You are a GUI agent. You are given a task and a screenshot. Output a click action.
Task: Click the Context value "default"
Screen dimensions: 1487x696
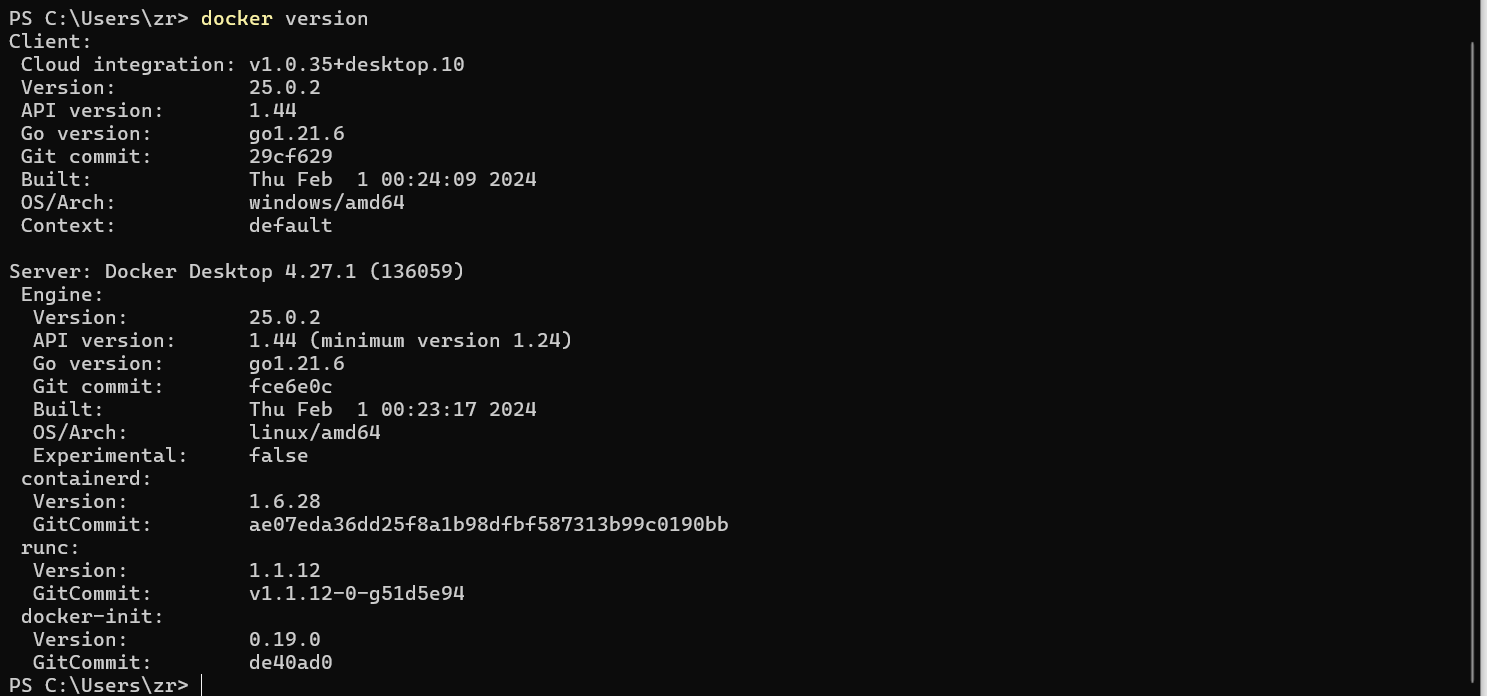[x=291, y=226]
